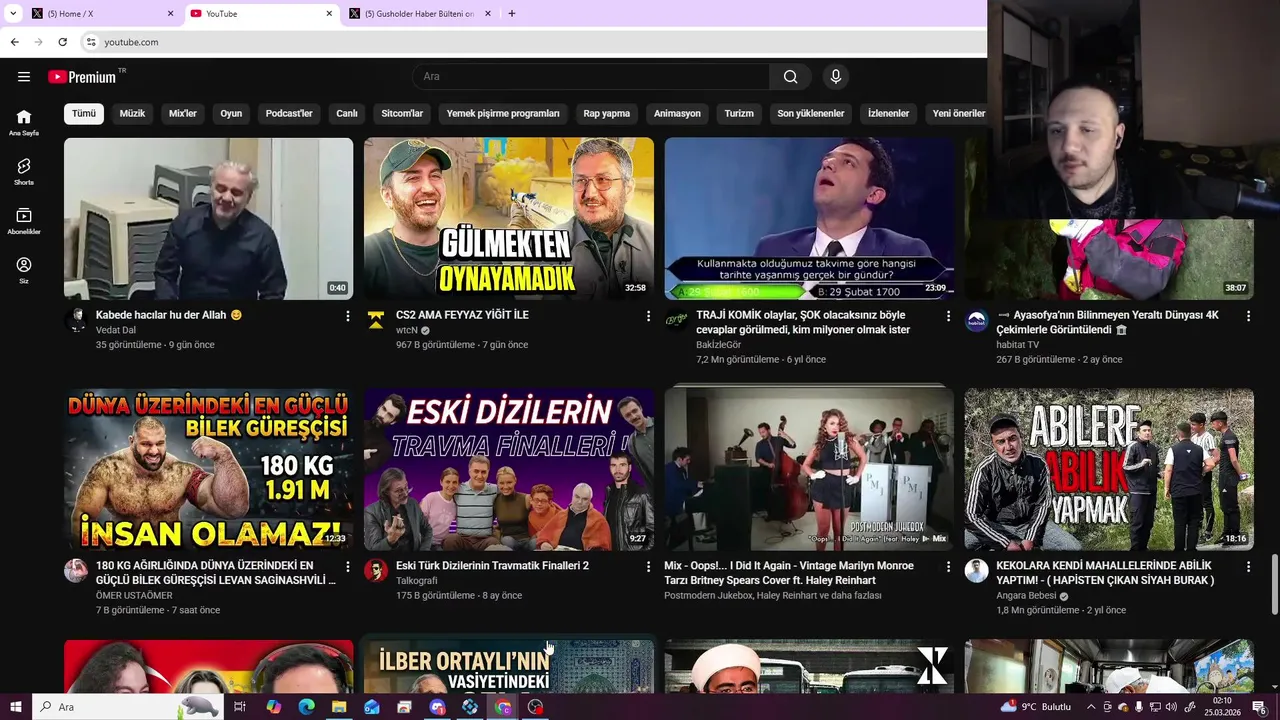Select the Podcast'ler filter chip

coord(289,113)
